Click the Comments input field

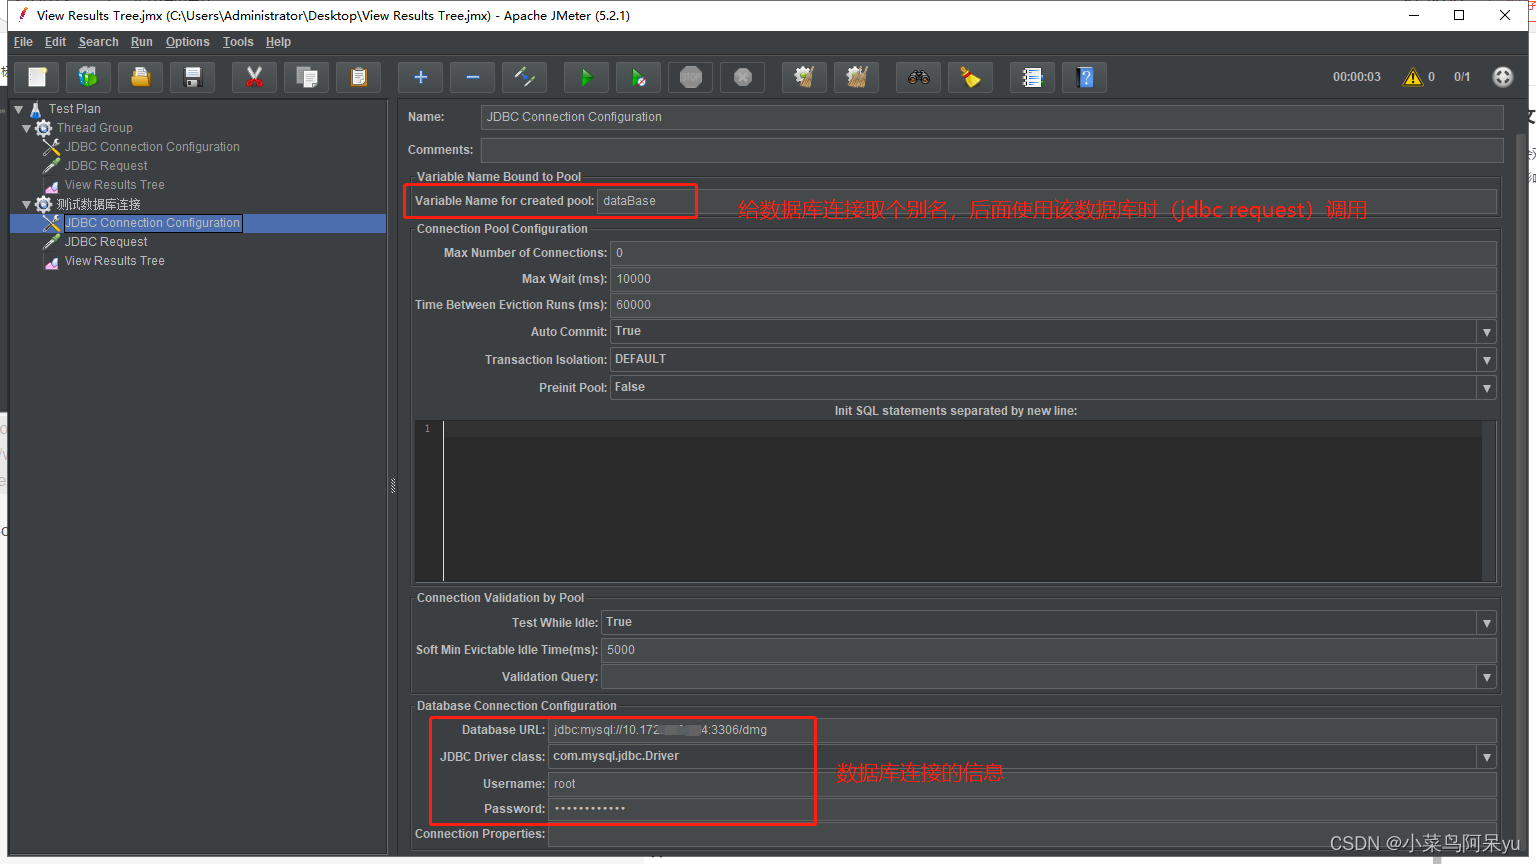[992, 150]
